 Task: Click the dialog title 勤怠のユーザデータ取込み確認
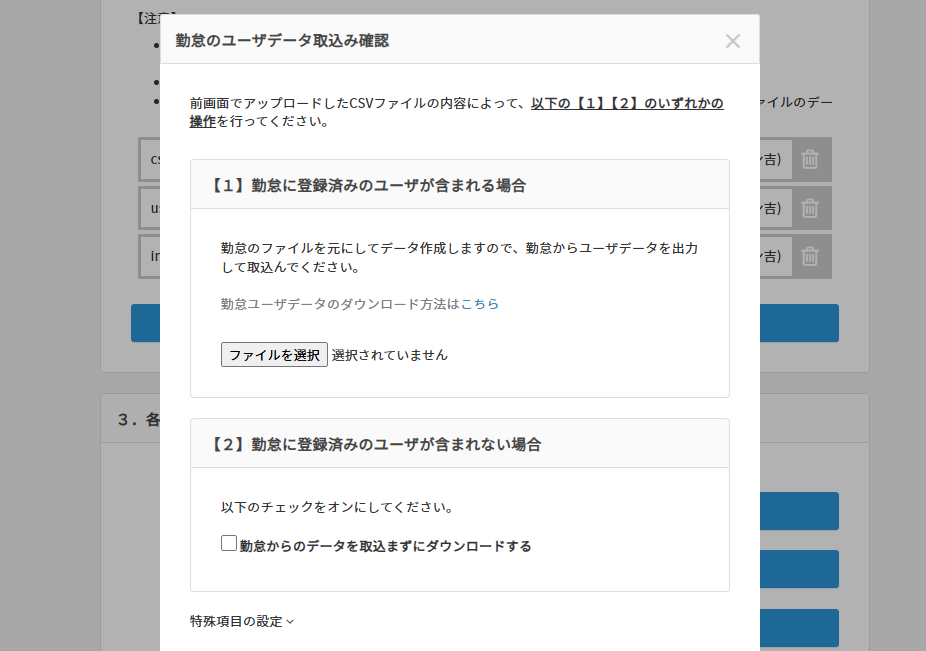282,41
